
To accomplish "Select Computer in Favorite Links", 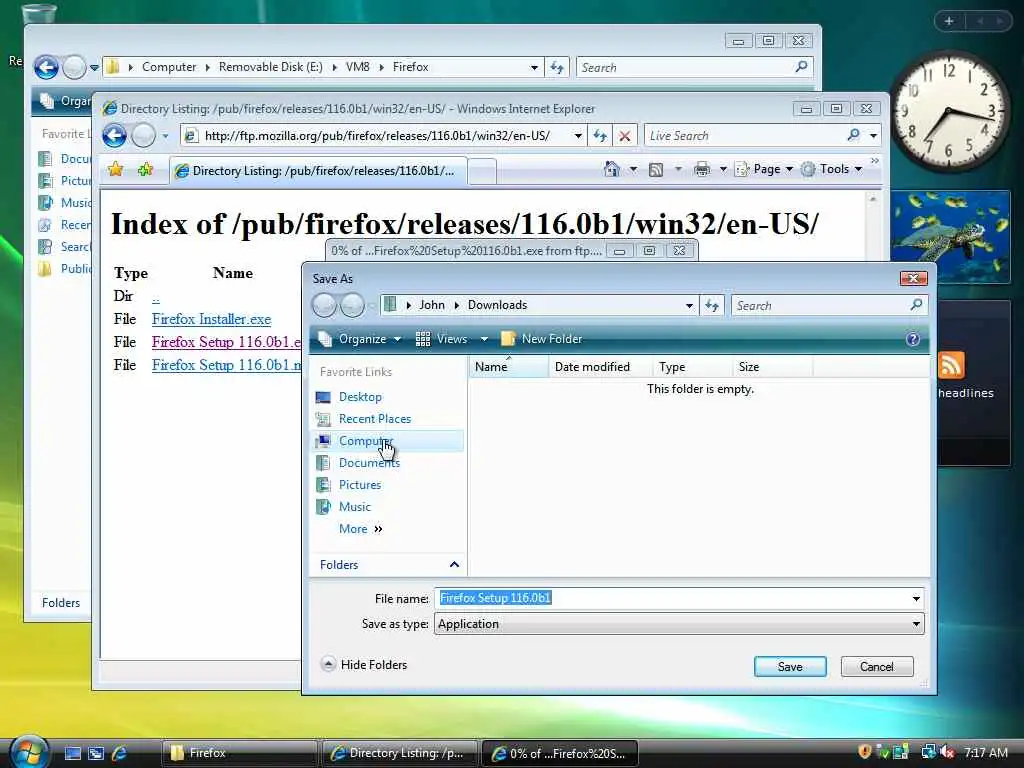I will [389, 441].
